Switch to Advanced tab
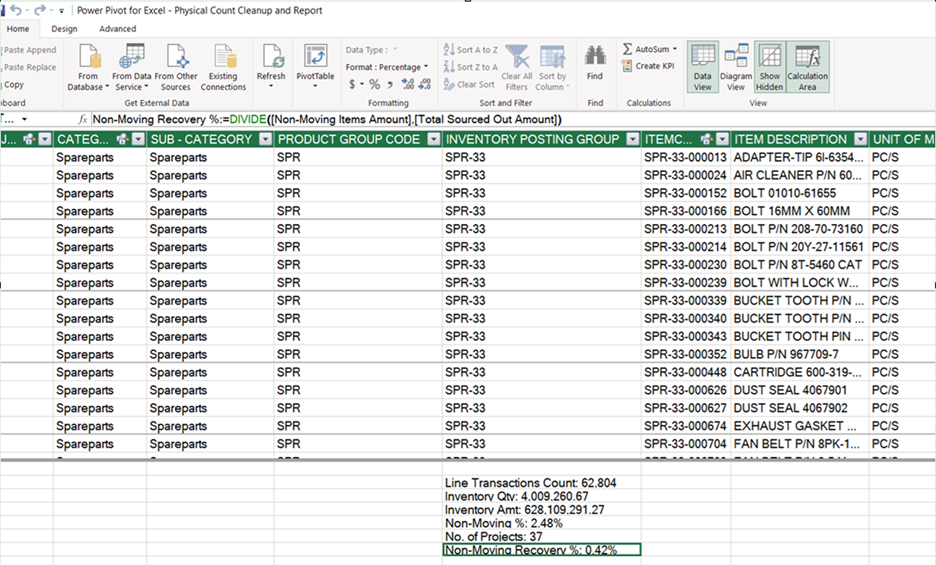 tap(118, 29)
